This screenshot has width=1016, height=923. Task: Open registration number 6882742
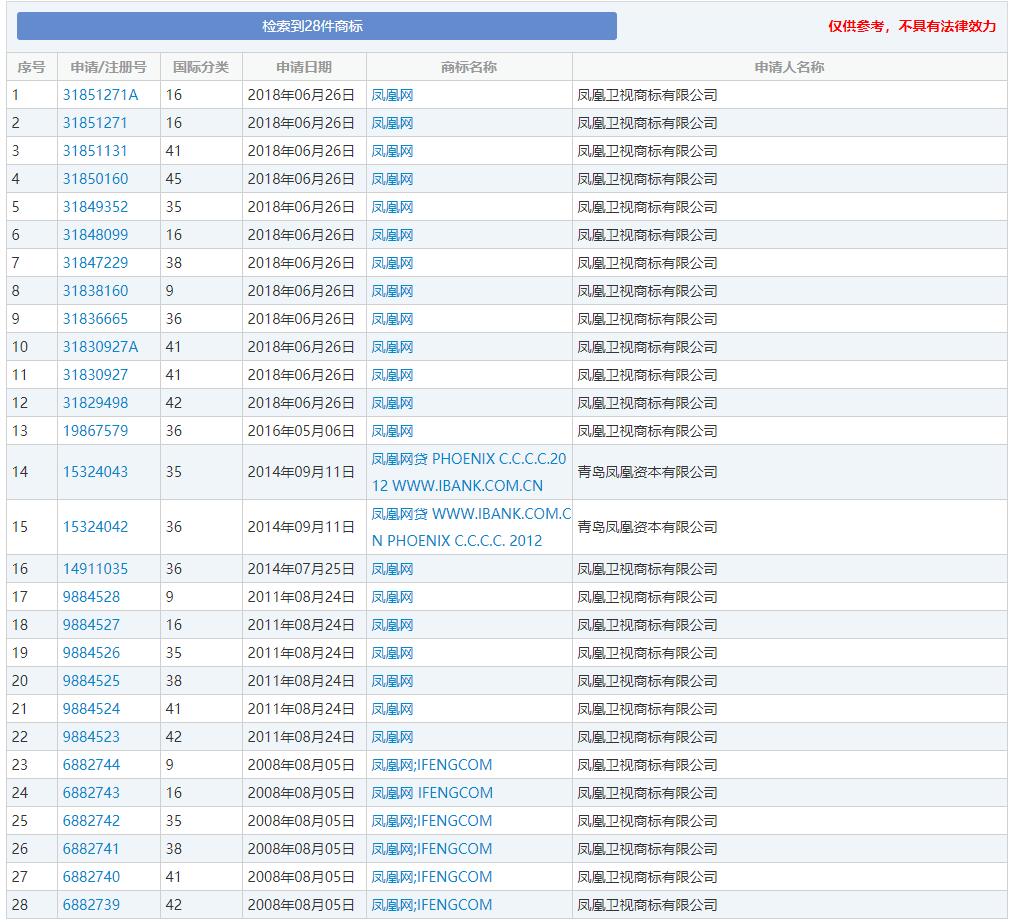(x=91, y=821)
